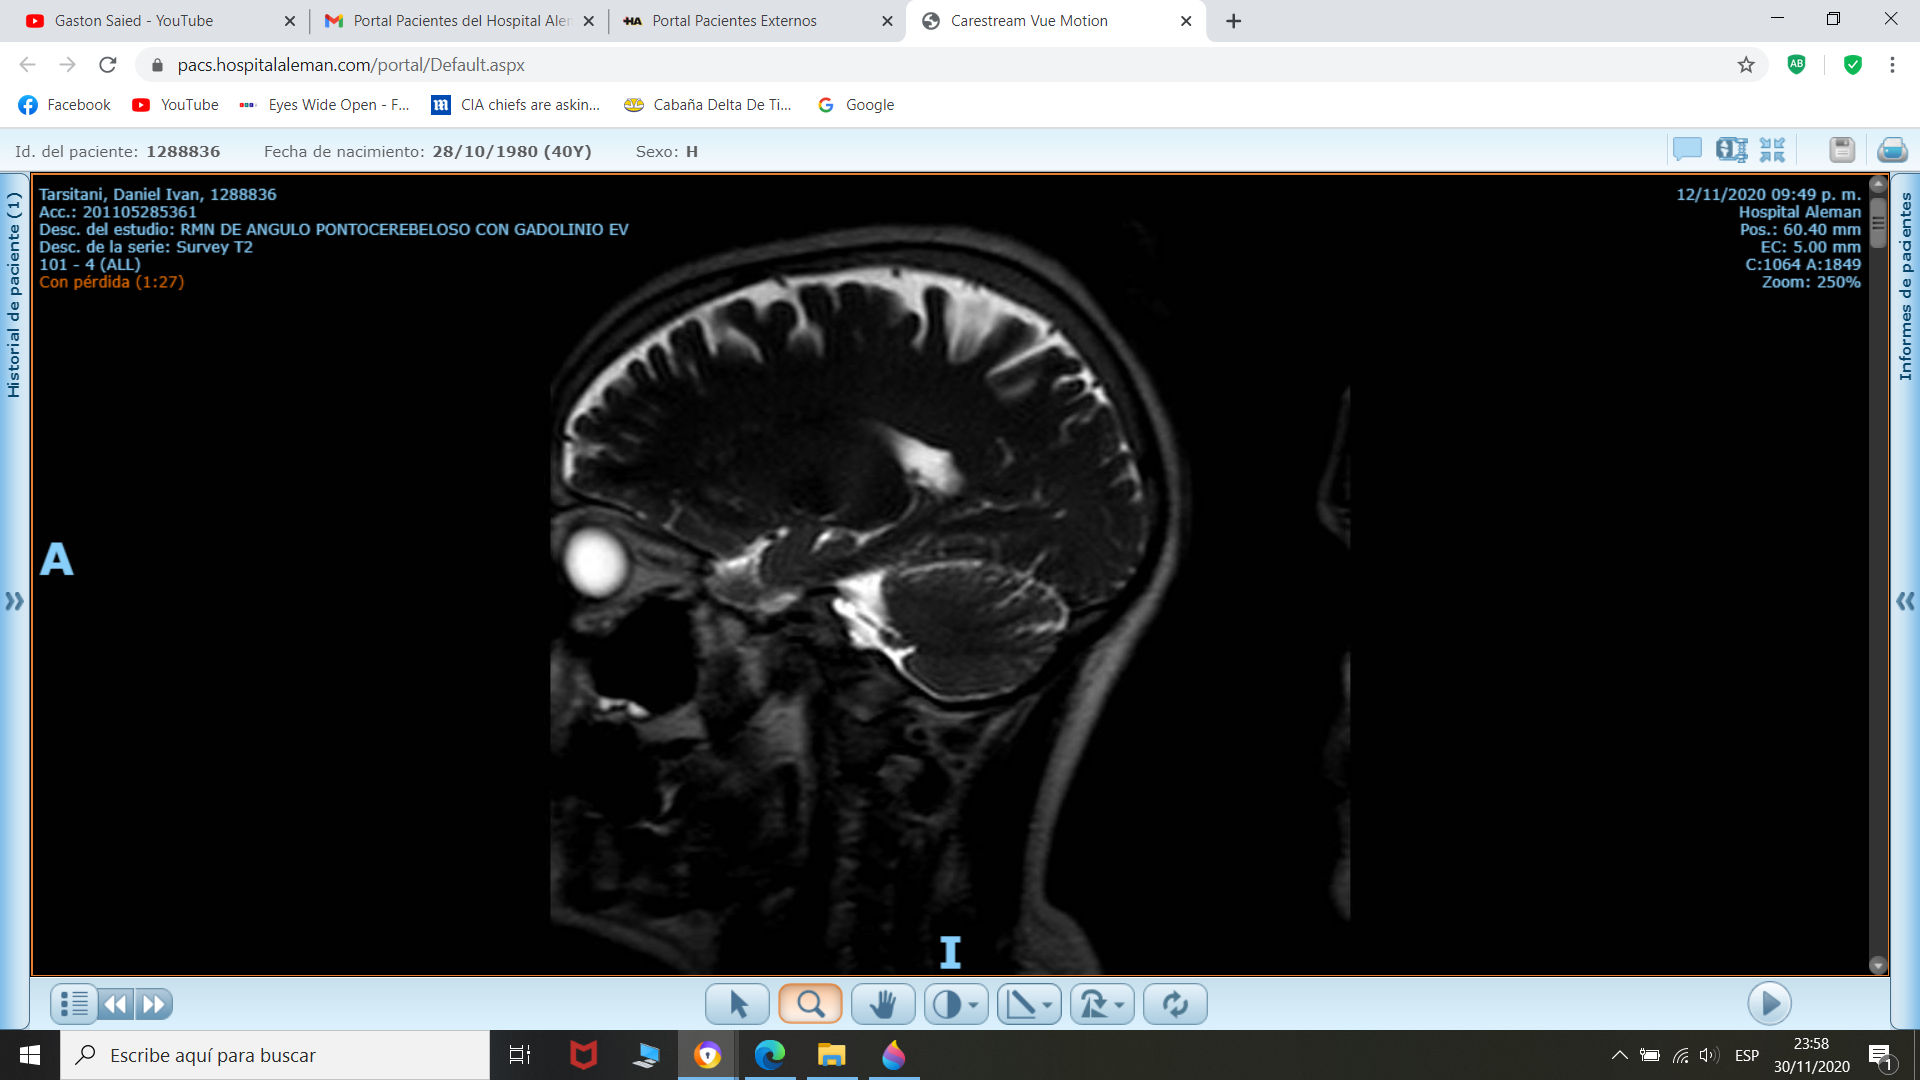
Task: Bookmark this page with the star
Action: pos(1746,65)
